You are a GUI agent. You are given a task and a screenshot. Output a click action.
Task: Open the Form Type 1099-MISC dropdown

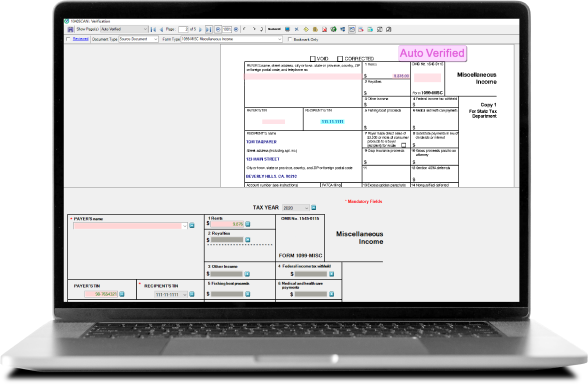tap(231, 39)
